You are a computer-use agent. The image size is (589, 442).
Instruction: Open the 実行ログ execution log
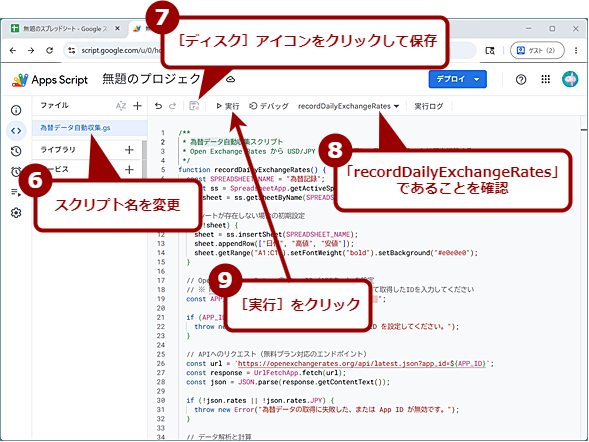429,106
